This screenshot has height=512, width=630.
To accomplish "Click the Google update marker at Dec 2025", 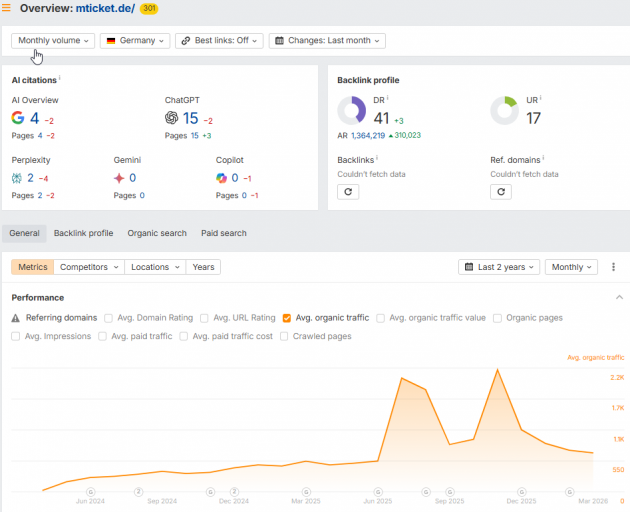I will click(x=522, y=492).
